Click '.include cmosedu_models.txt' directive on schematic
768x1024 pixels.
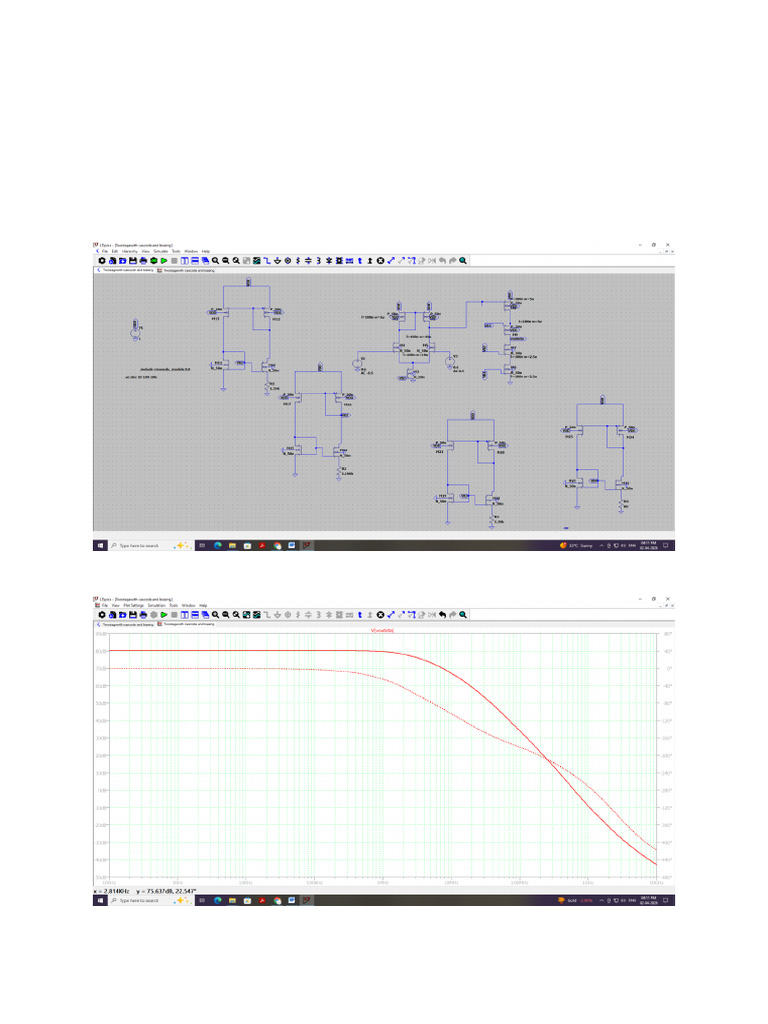tap(165, 369)
